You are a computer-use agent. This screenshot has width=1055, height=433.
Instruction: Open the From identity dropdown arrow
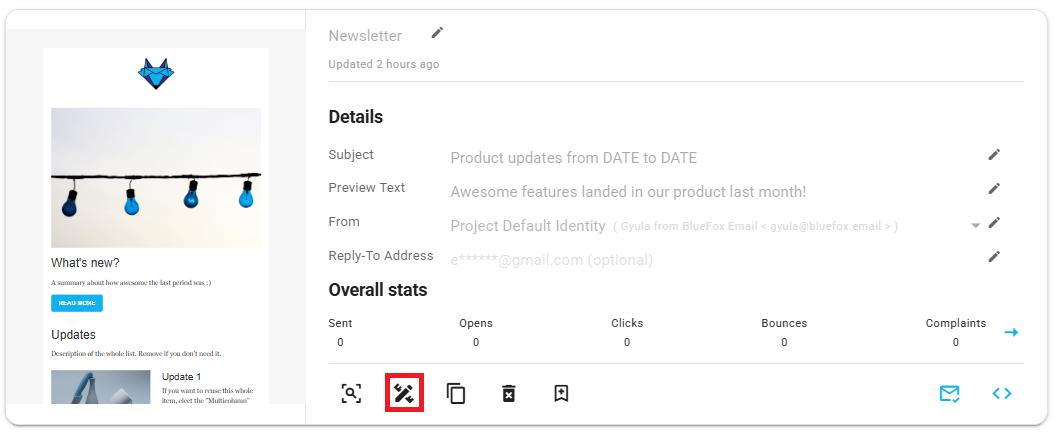[976, 226]
